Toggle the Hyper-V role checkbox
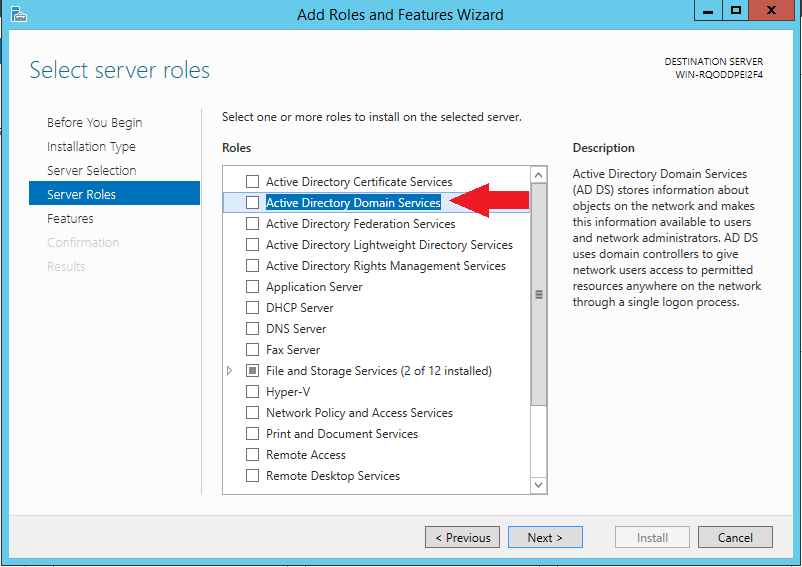 [252, 392]
